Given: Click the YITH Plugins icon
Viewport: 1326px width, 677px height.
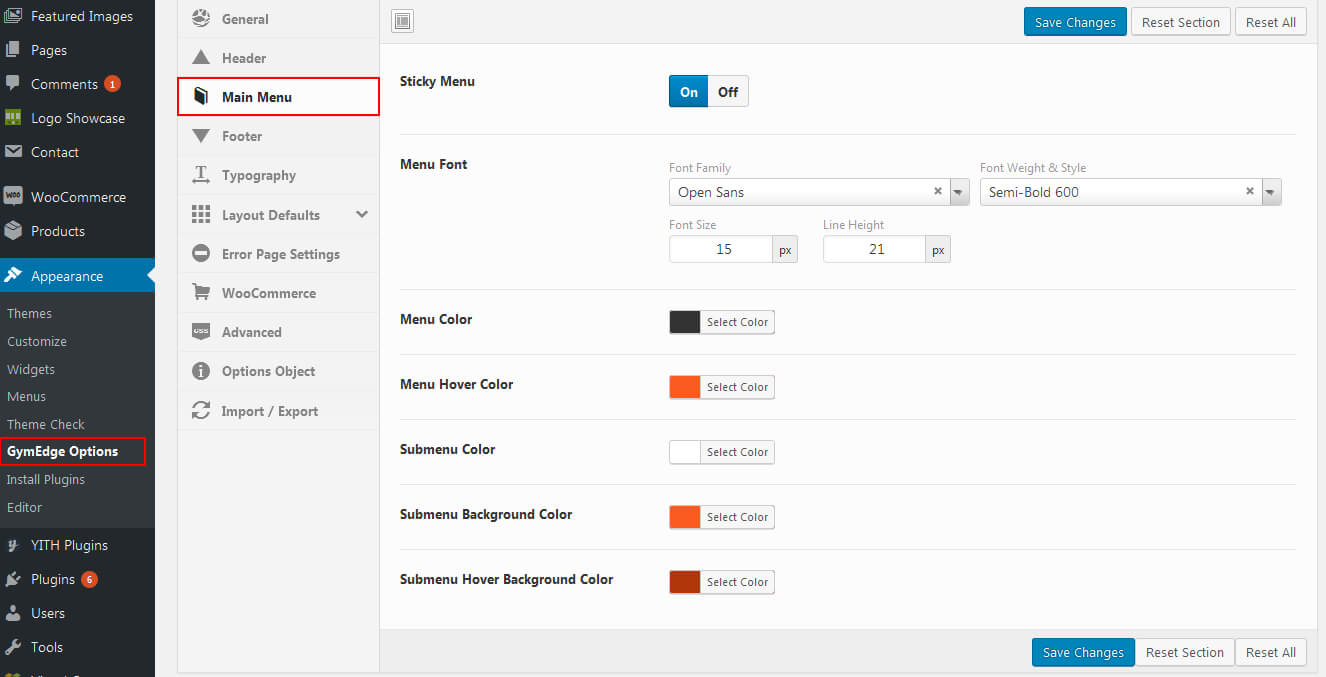Looking at the screenshot, I should click(x=13, y=545).
